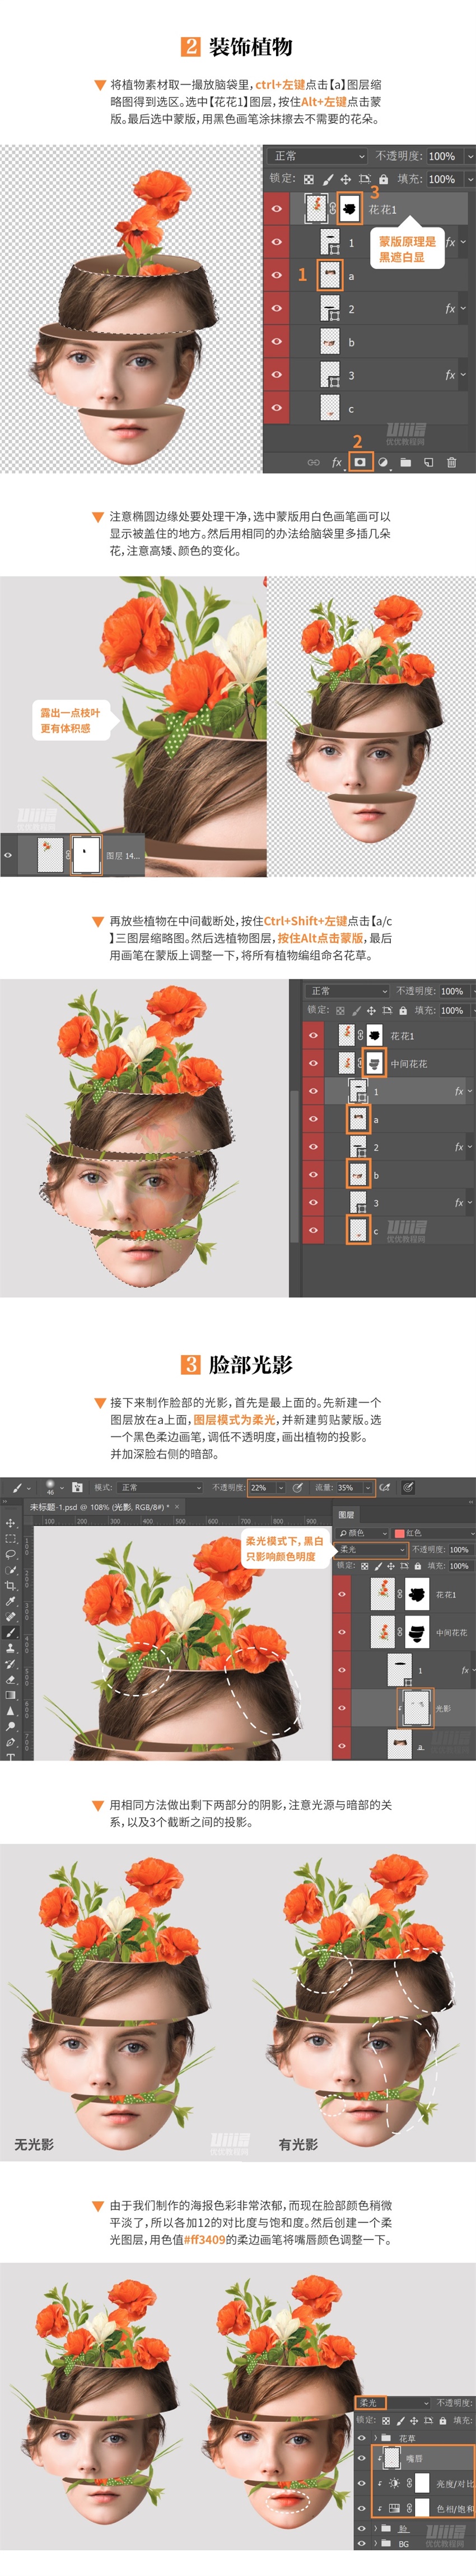Toggle eye of layer a in first Layers panel
Image resolution: width=476 pixels, height=2576 pixels.
tap(277, 275)
